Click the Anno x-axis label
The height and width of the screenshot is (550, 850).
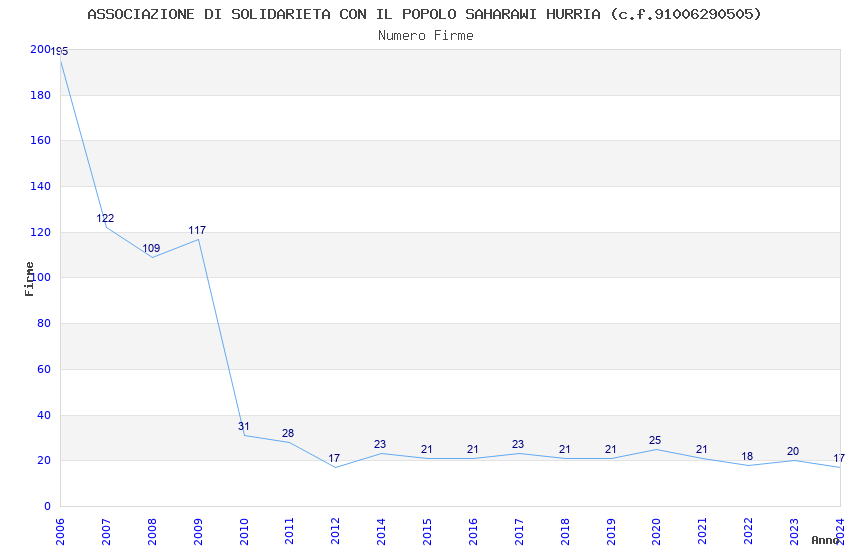tap(825, 540)
